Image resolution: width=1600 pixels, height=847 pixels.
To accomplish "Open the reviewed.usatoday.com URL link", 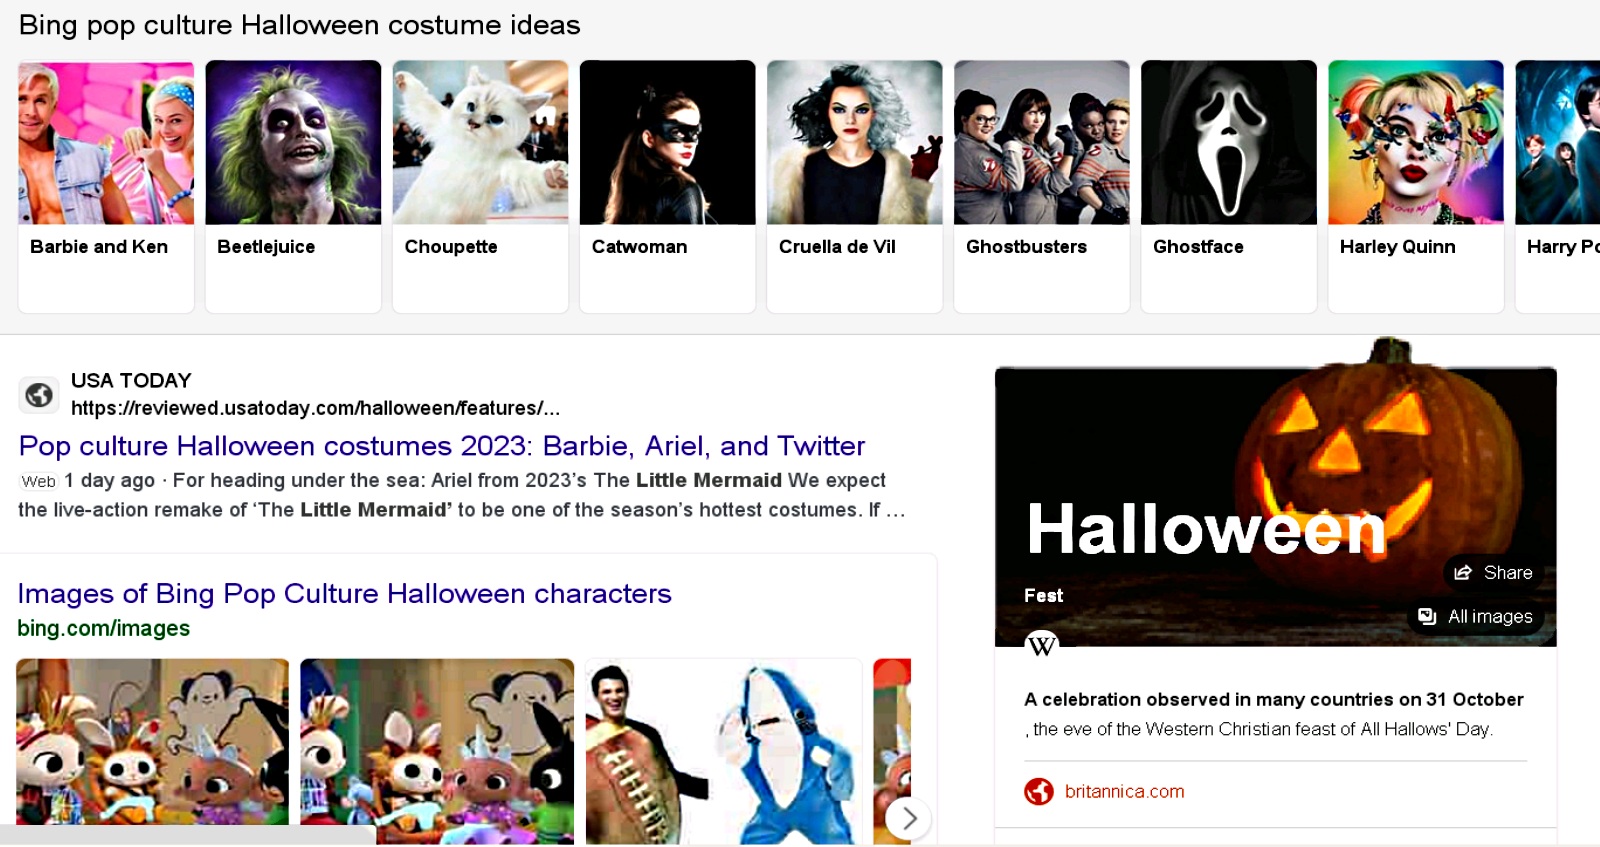I will click(315, 408).
